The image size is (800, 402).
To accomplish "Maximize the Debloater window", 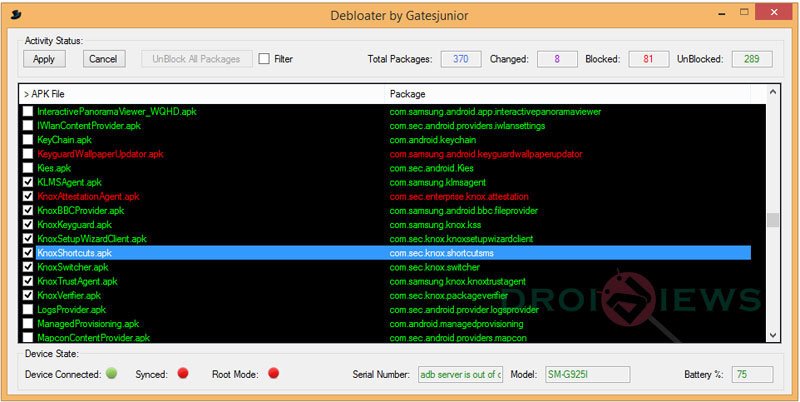I will (744, 12).
